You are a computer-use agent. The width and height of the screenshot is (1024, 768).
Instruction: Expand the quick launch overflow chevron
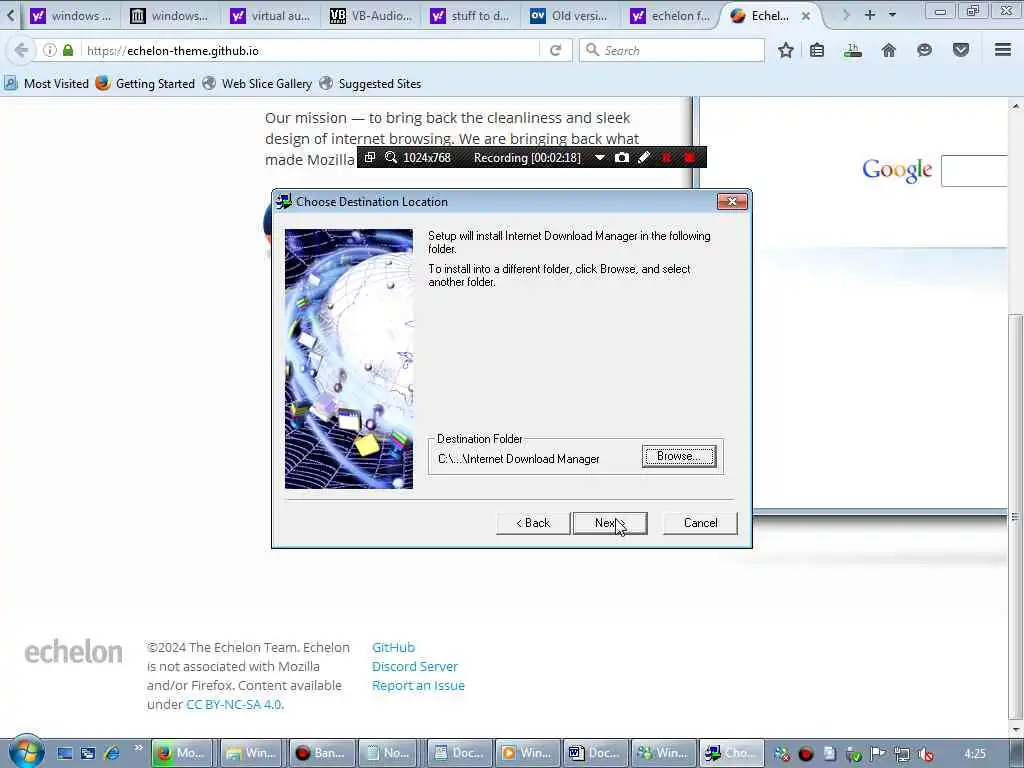pos(138,748)
